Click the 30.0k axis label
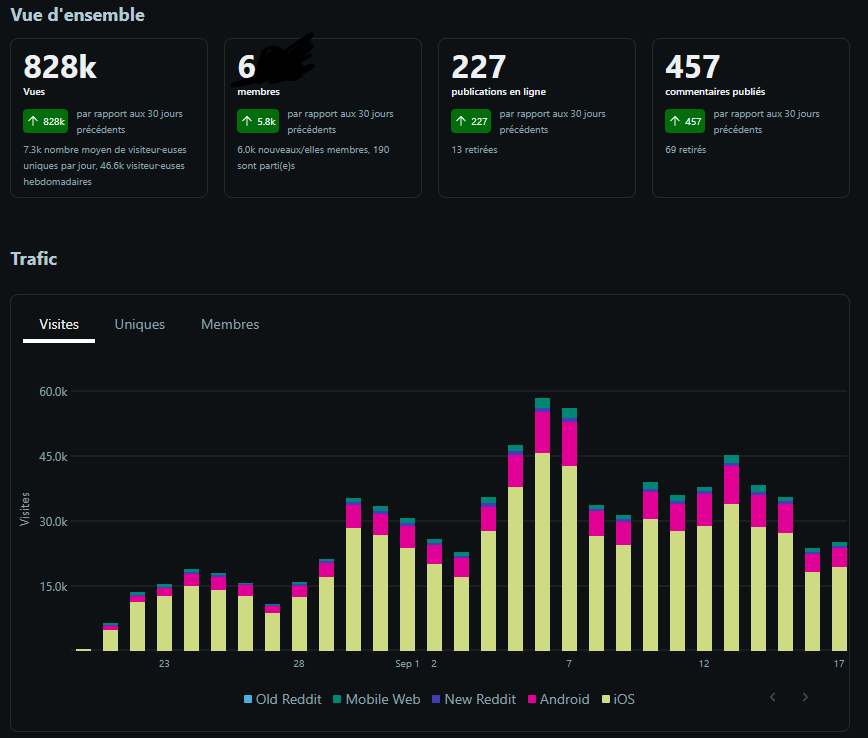This screenshot has width=868, height=738. pyautogui.click(x=53, y=522)
